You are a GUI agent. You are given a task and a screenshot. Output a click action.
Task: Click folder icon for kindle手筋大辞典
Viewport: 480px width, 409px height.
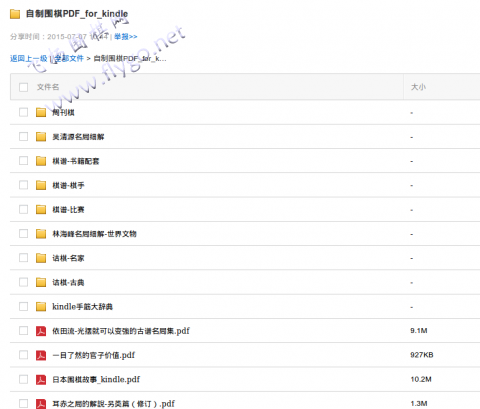click(41, 306)
